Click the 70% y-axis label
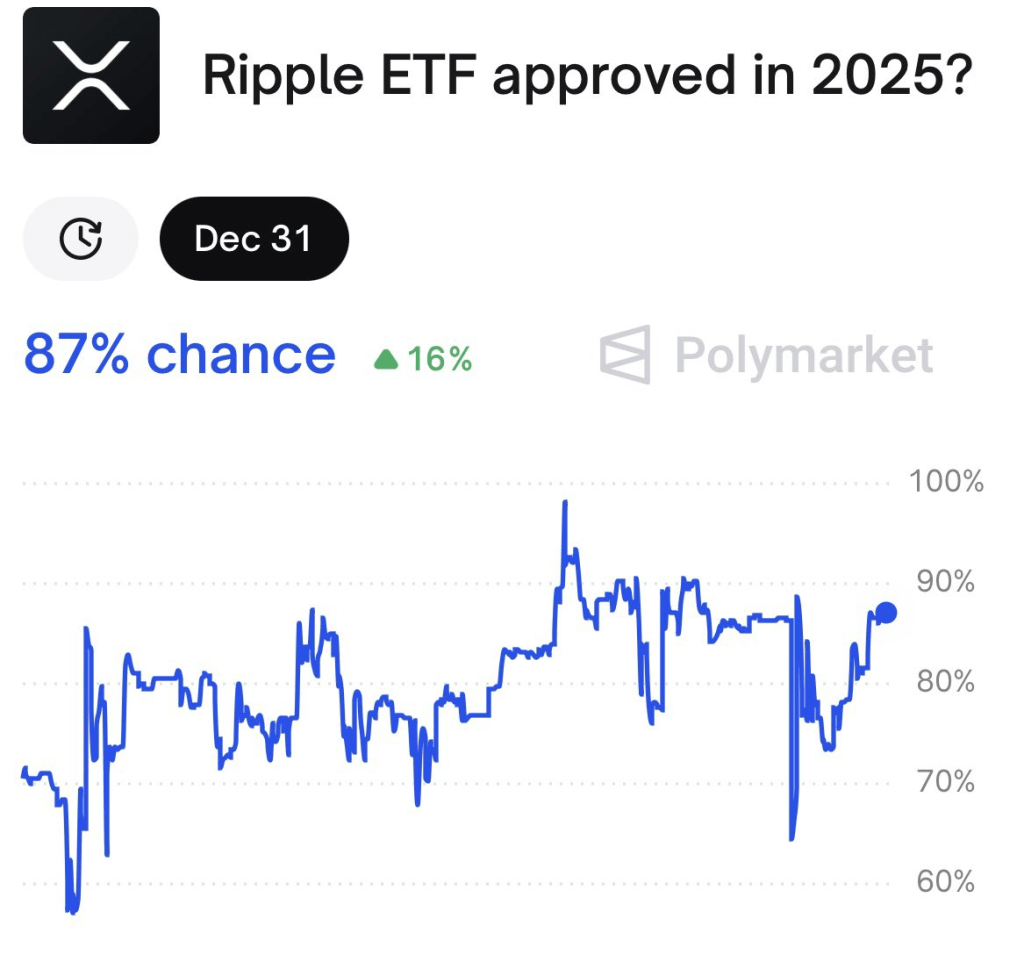This screenshot has width=1024, height=962. pyautogui.click(x=946, y=781)
